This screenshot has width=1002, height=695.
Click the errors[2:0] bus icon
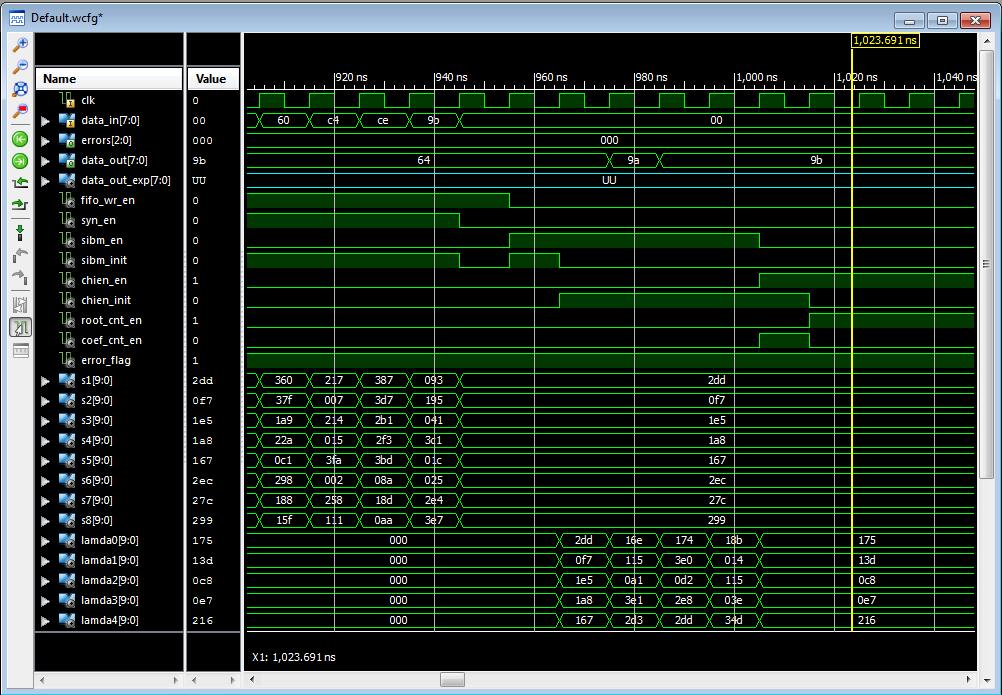pos(67,140)
